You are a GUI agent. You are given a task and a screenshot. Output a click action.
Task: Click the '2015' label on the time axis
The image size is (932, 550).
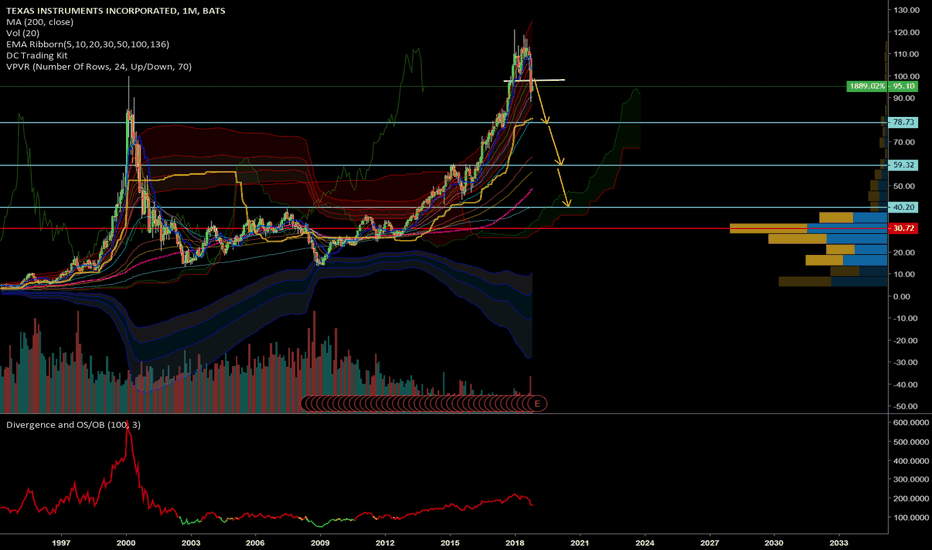tap(450, 542)
